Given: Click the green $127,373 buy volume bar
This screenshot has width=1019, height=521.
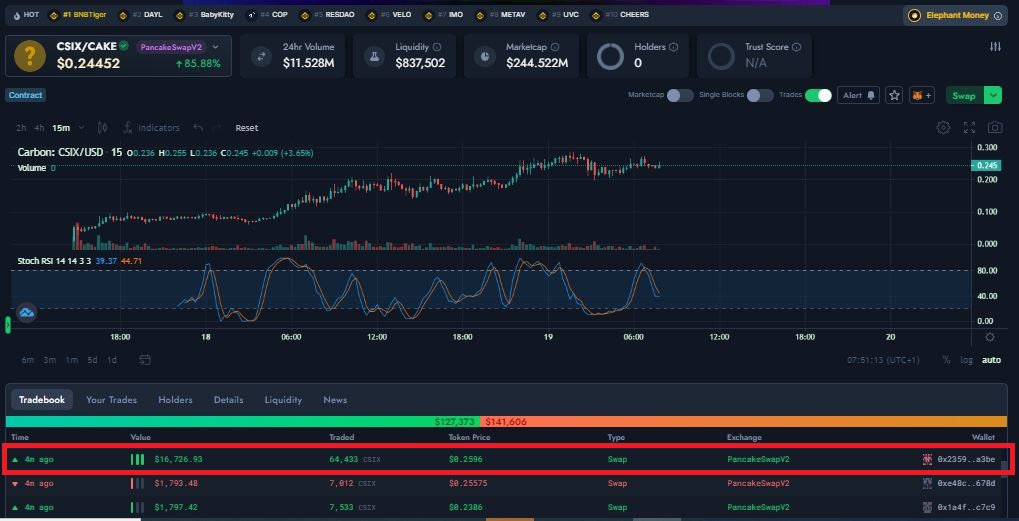Looking at the screenshot, I should (x=243, y=422).
